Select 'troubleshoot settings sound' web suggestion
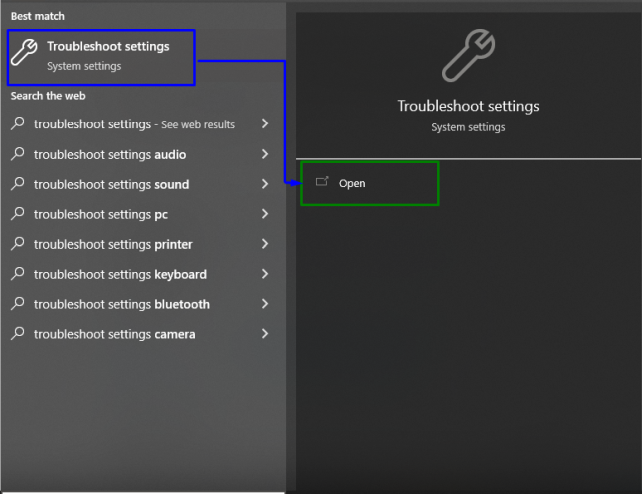Viewport: 642px width, 494px height. (x=111, y=184)
